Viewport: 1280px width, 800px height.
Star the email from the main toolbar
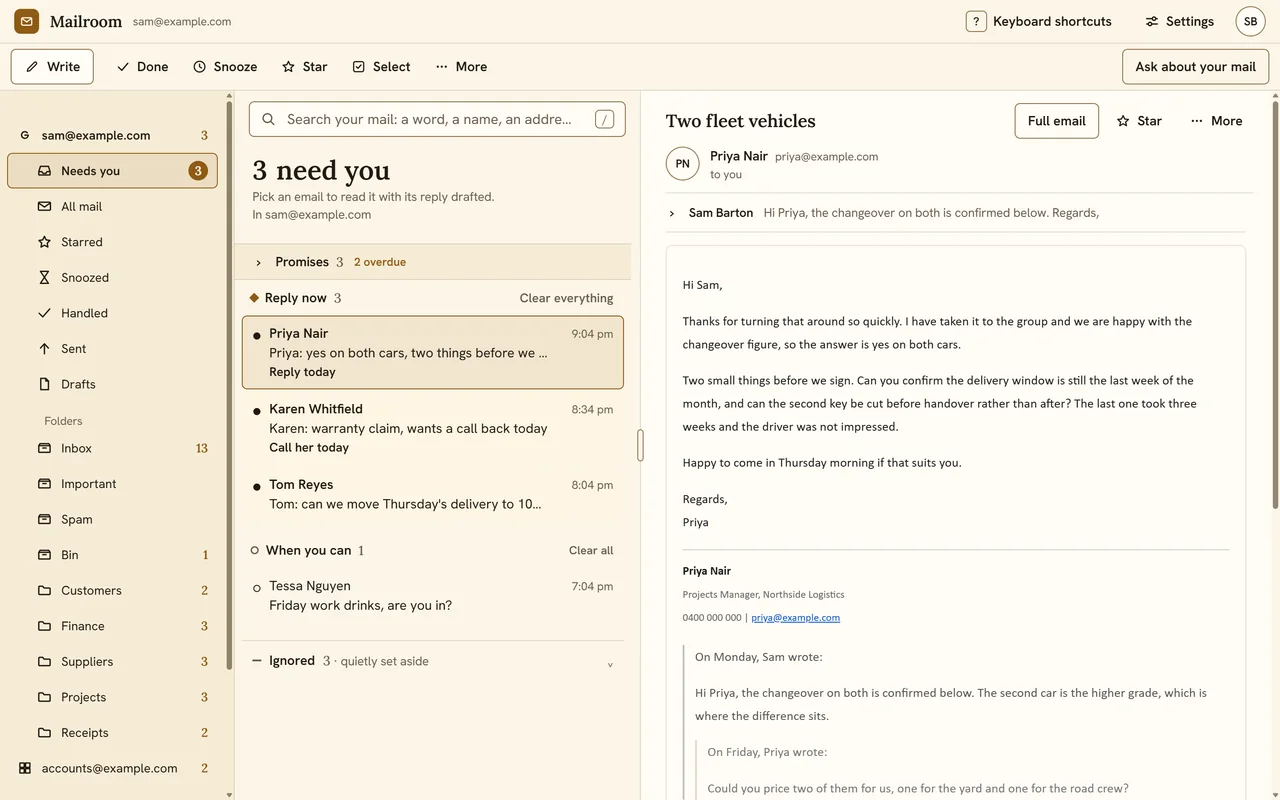(305, 67)
